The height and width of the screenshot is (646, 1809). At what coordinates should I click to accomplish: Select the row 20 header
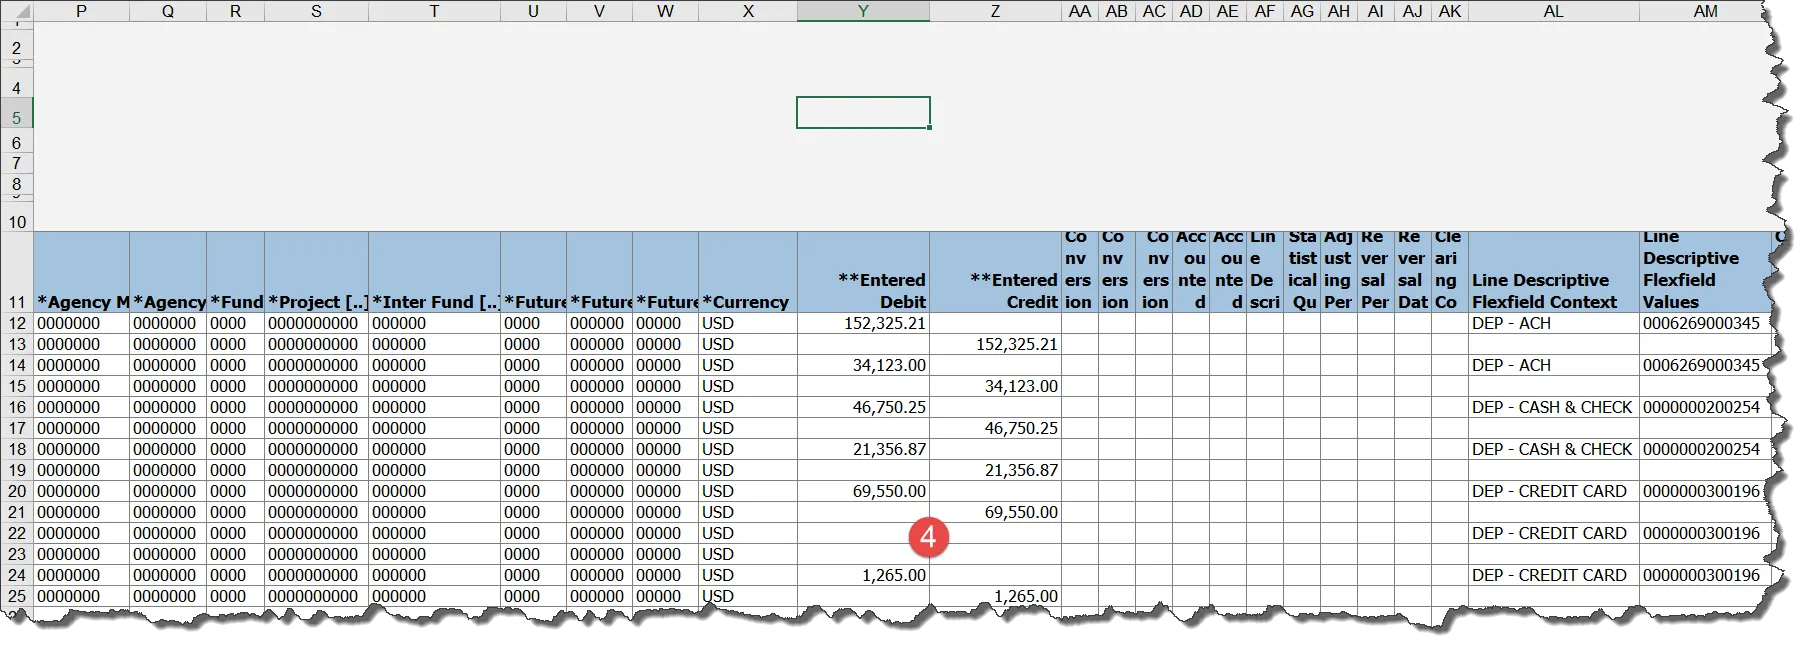[17, 491]
